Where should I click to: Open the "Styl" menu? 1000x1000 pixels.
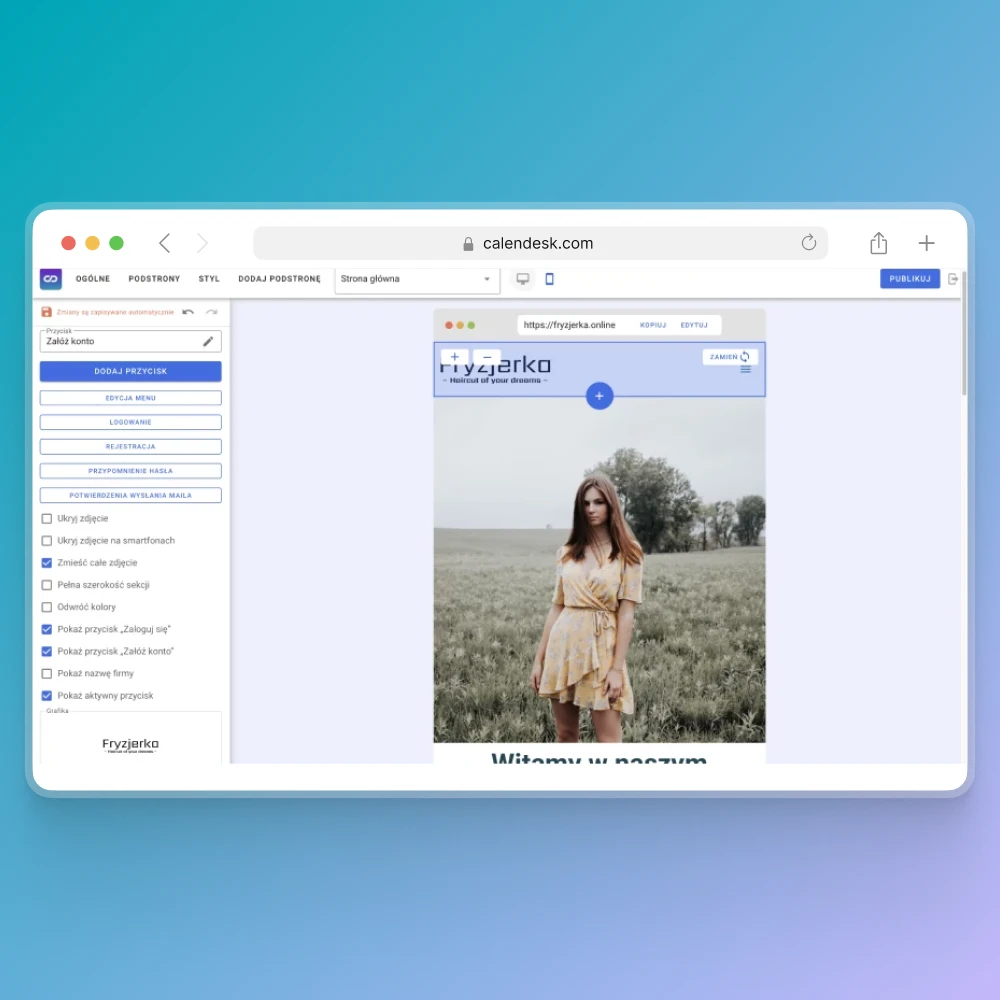pyautogui.click(x=209, y=279)
